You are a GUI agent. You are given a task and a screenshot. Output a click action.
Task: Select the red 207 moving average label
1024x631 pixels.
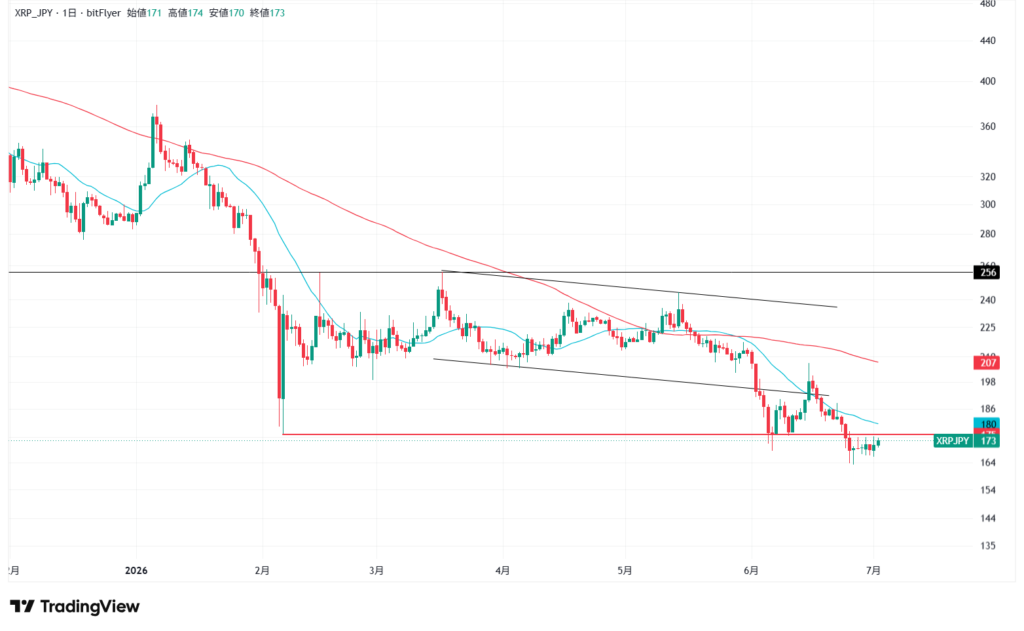point(986,363)
